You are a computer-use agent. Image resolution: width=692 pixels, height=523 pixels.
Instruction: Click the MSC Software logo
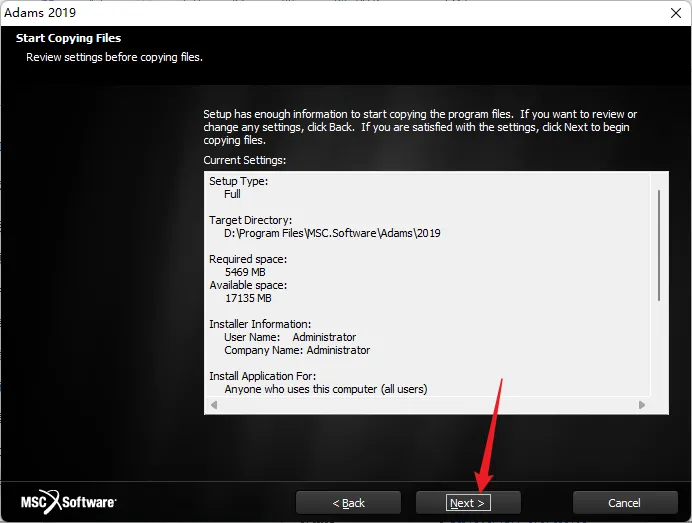[x=68, y=502]
